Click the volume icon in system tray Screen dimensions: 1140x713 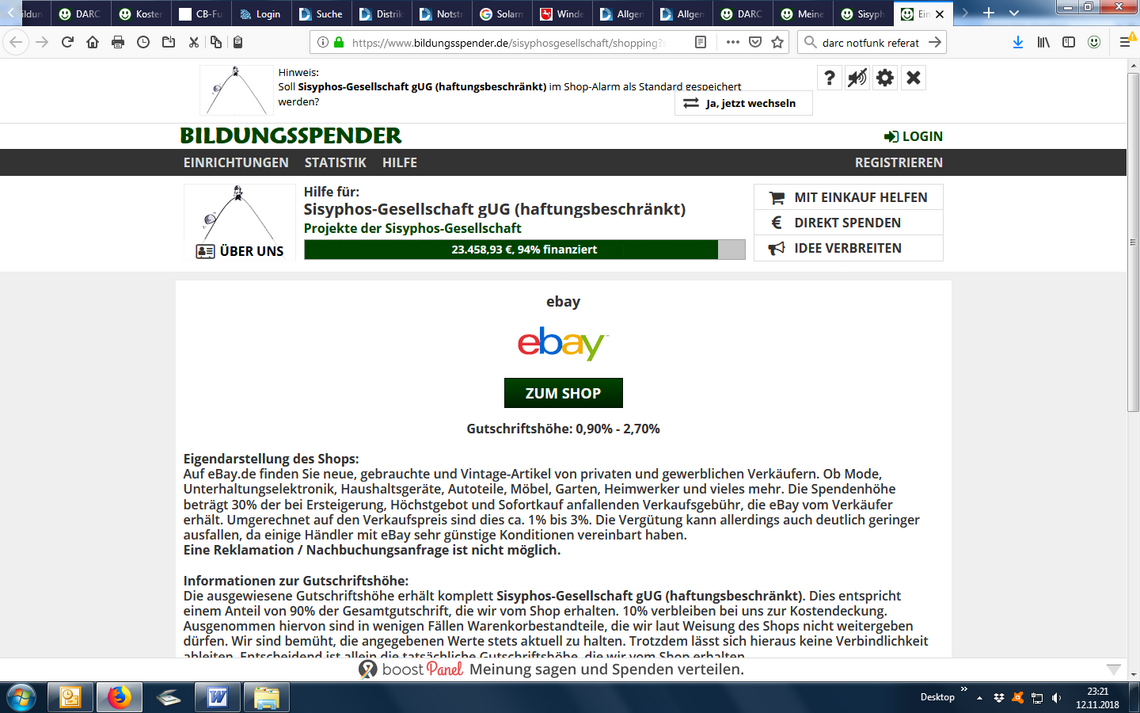[1056, 698]
